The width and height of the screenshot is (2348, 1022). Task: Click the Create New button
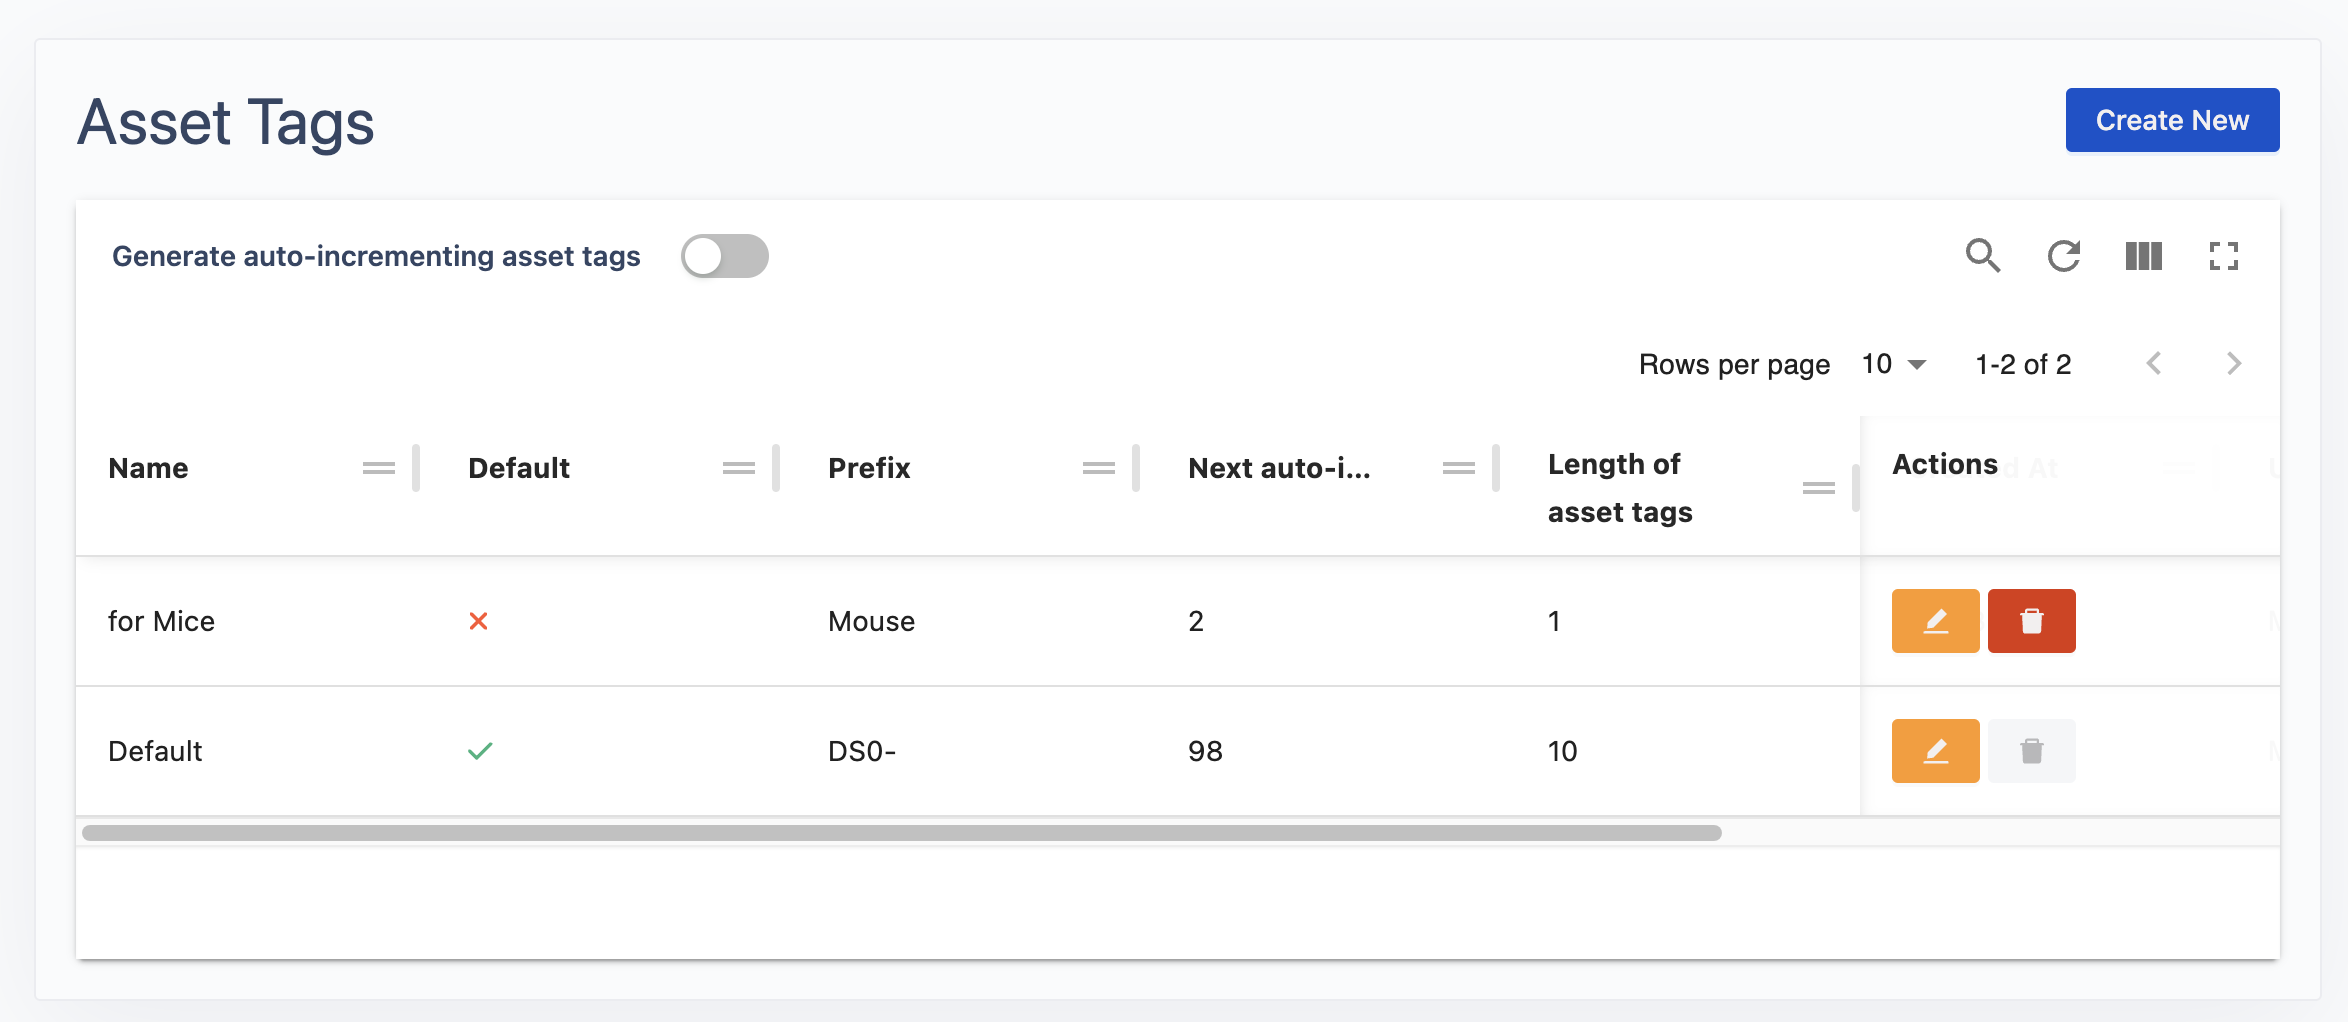pos(2172,120)
